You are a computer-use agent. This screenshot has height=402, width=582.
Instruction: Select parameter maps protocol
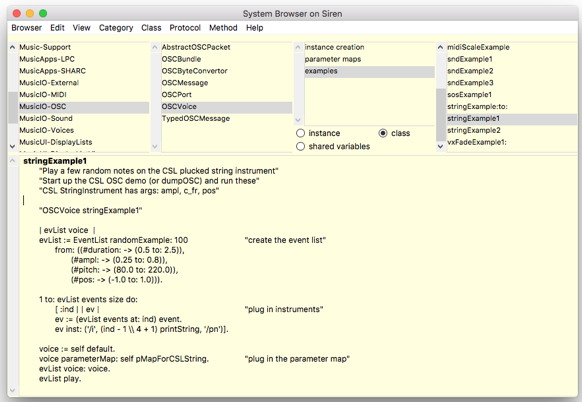369,59
